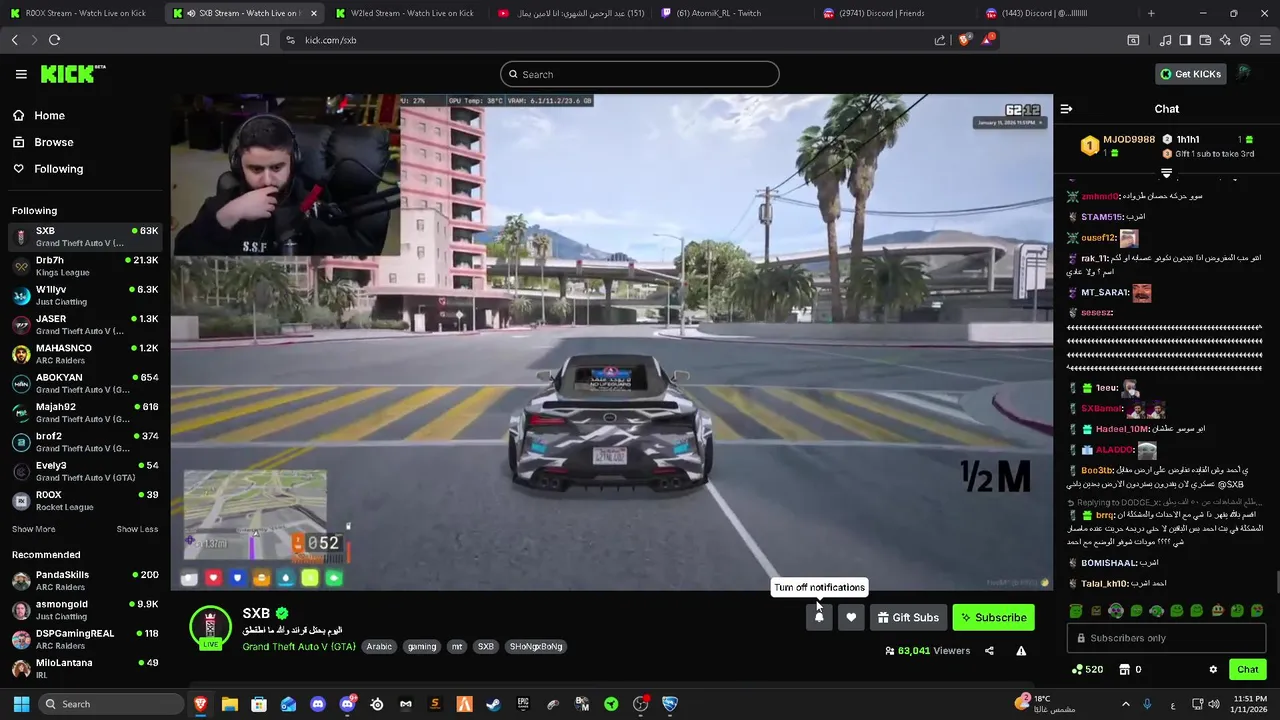Click Show More under Following

pos(34,529)
